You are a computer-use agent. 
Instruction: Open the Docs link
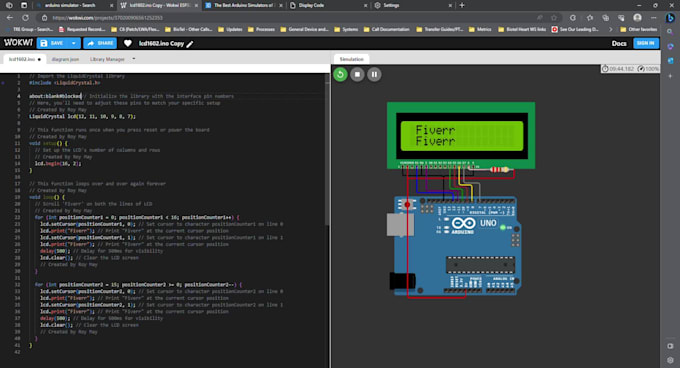click(619, 43)
